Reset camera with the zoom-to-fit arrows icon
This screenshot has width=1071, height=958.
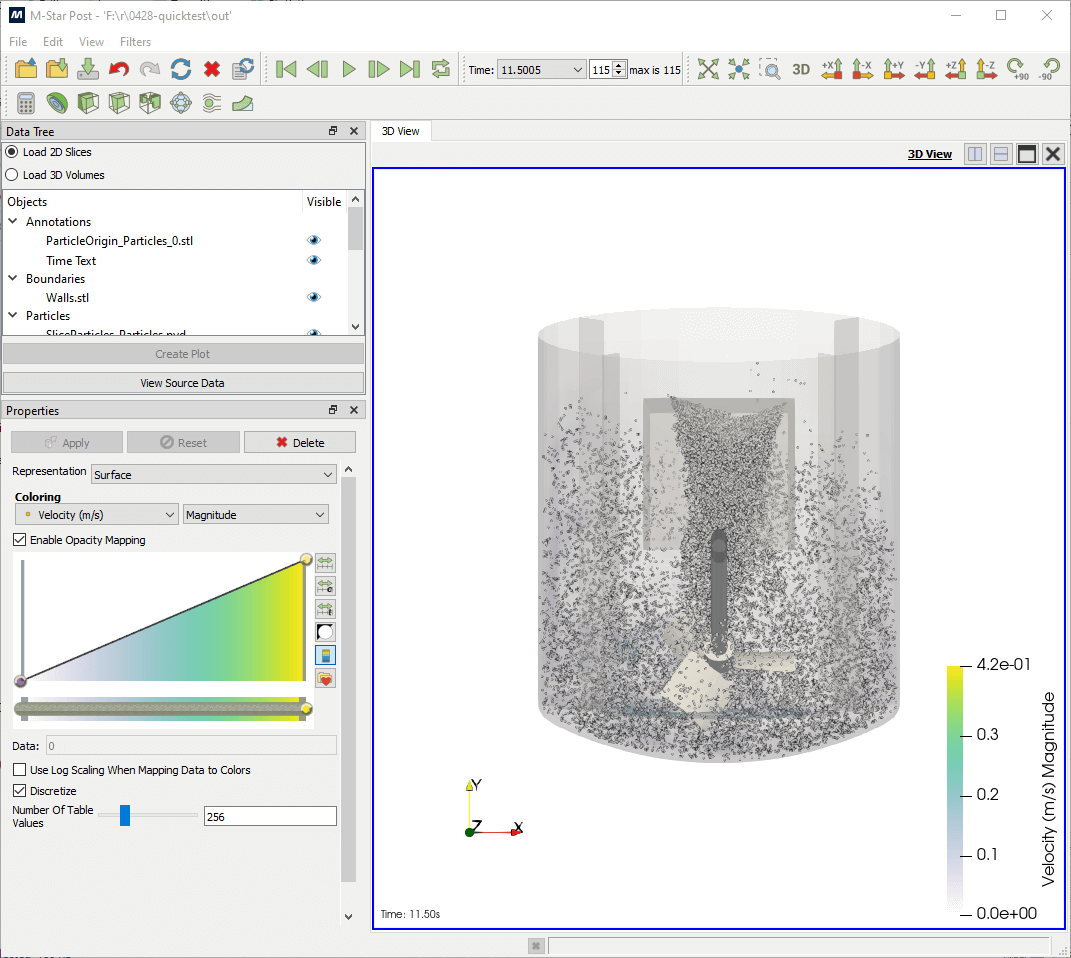(708, 69)
